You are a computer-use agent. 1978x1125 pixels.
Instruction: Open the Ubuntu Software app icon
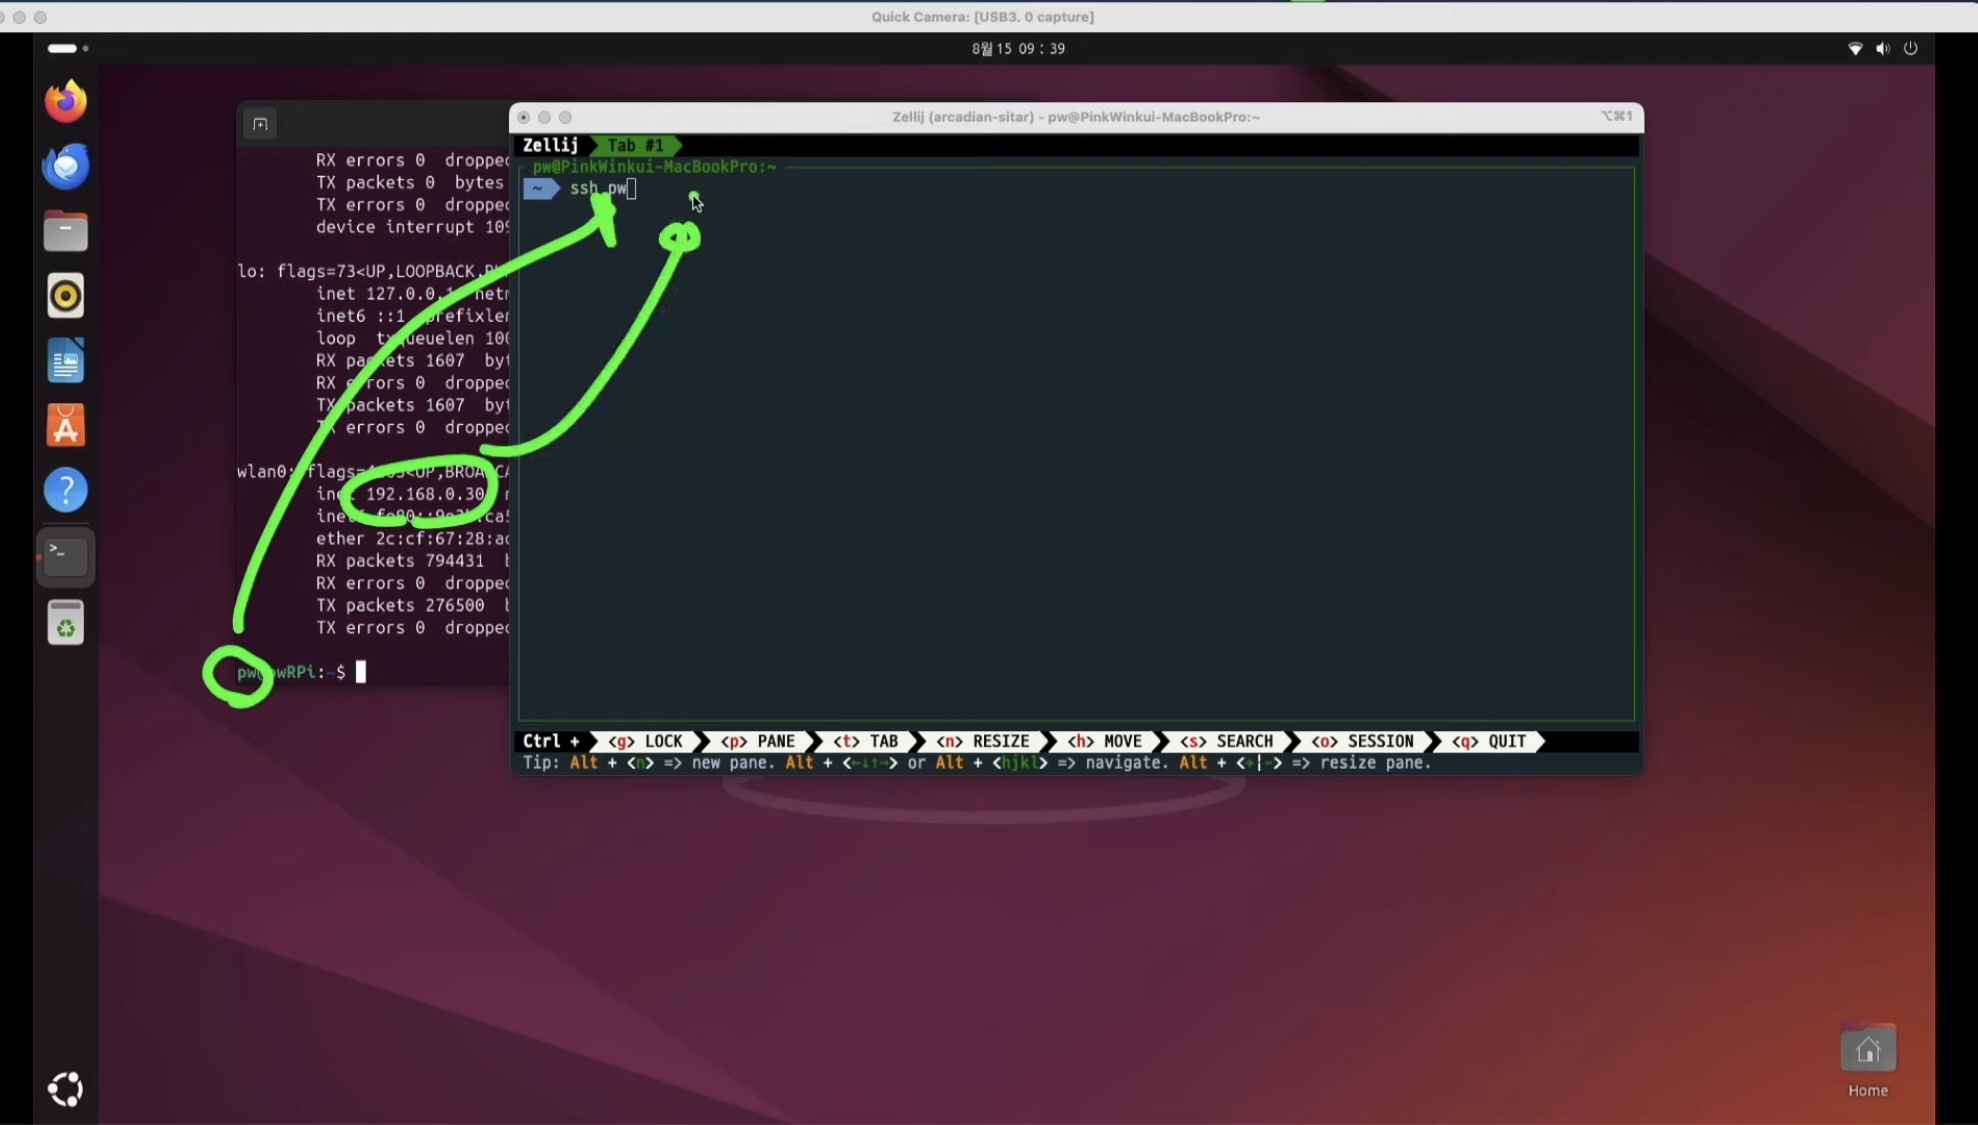[x=66, y=426]
